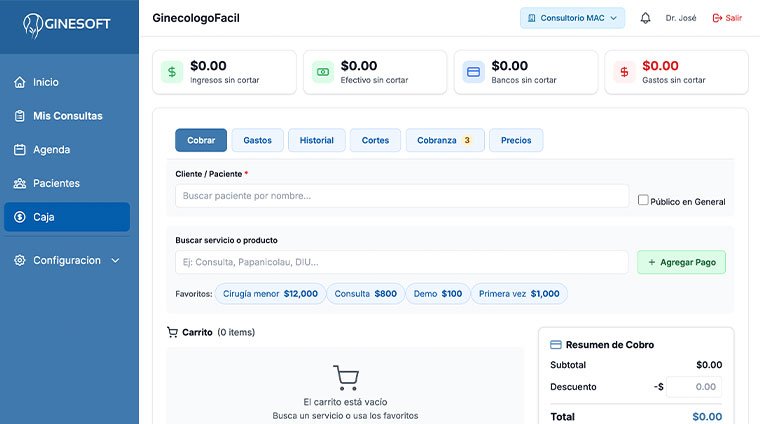Click the red Gastos dollar icon

[x=625, y=72]
